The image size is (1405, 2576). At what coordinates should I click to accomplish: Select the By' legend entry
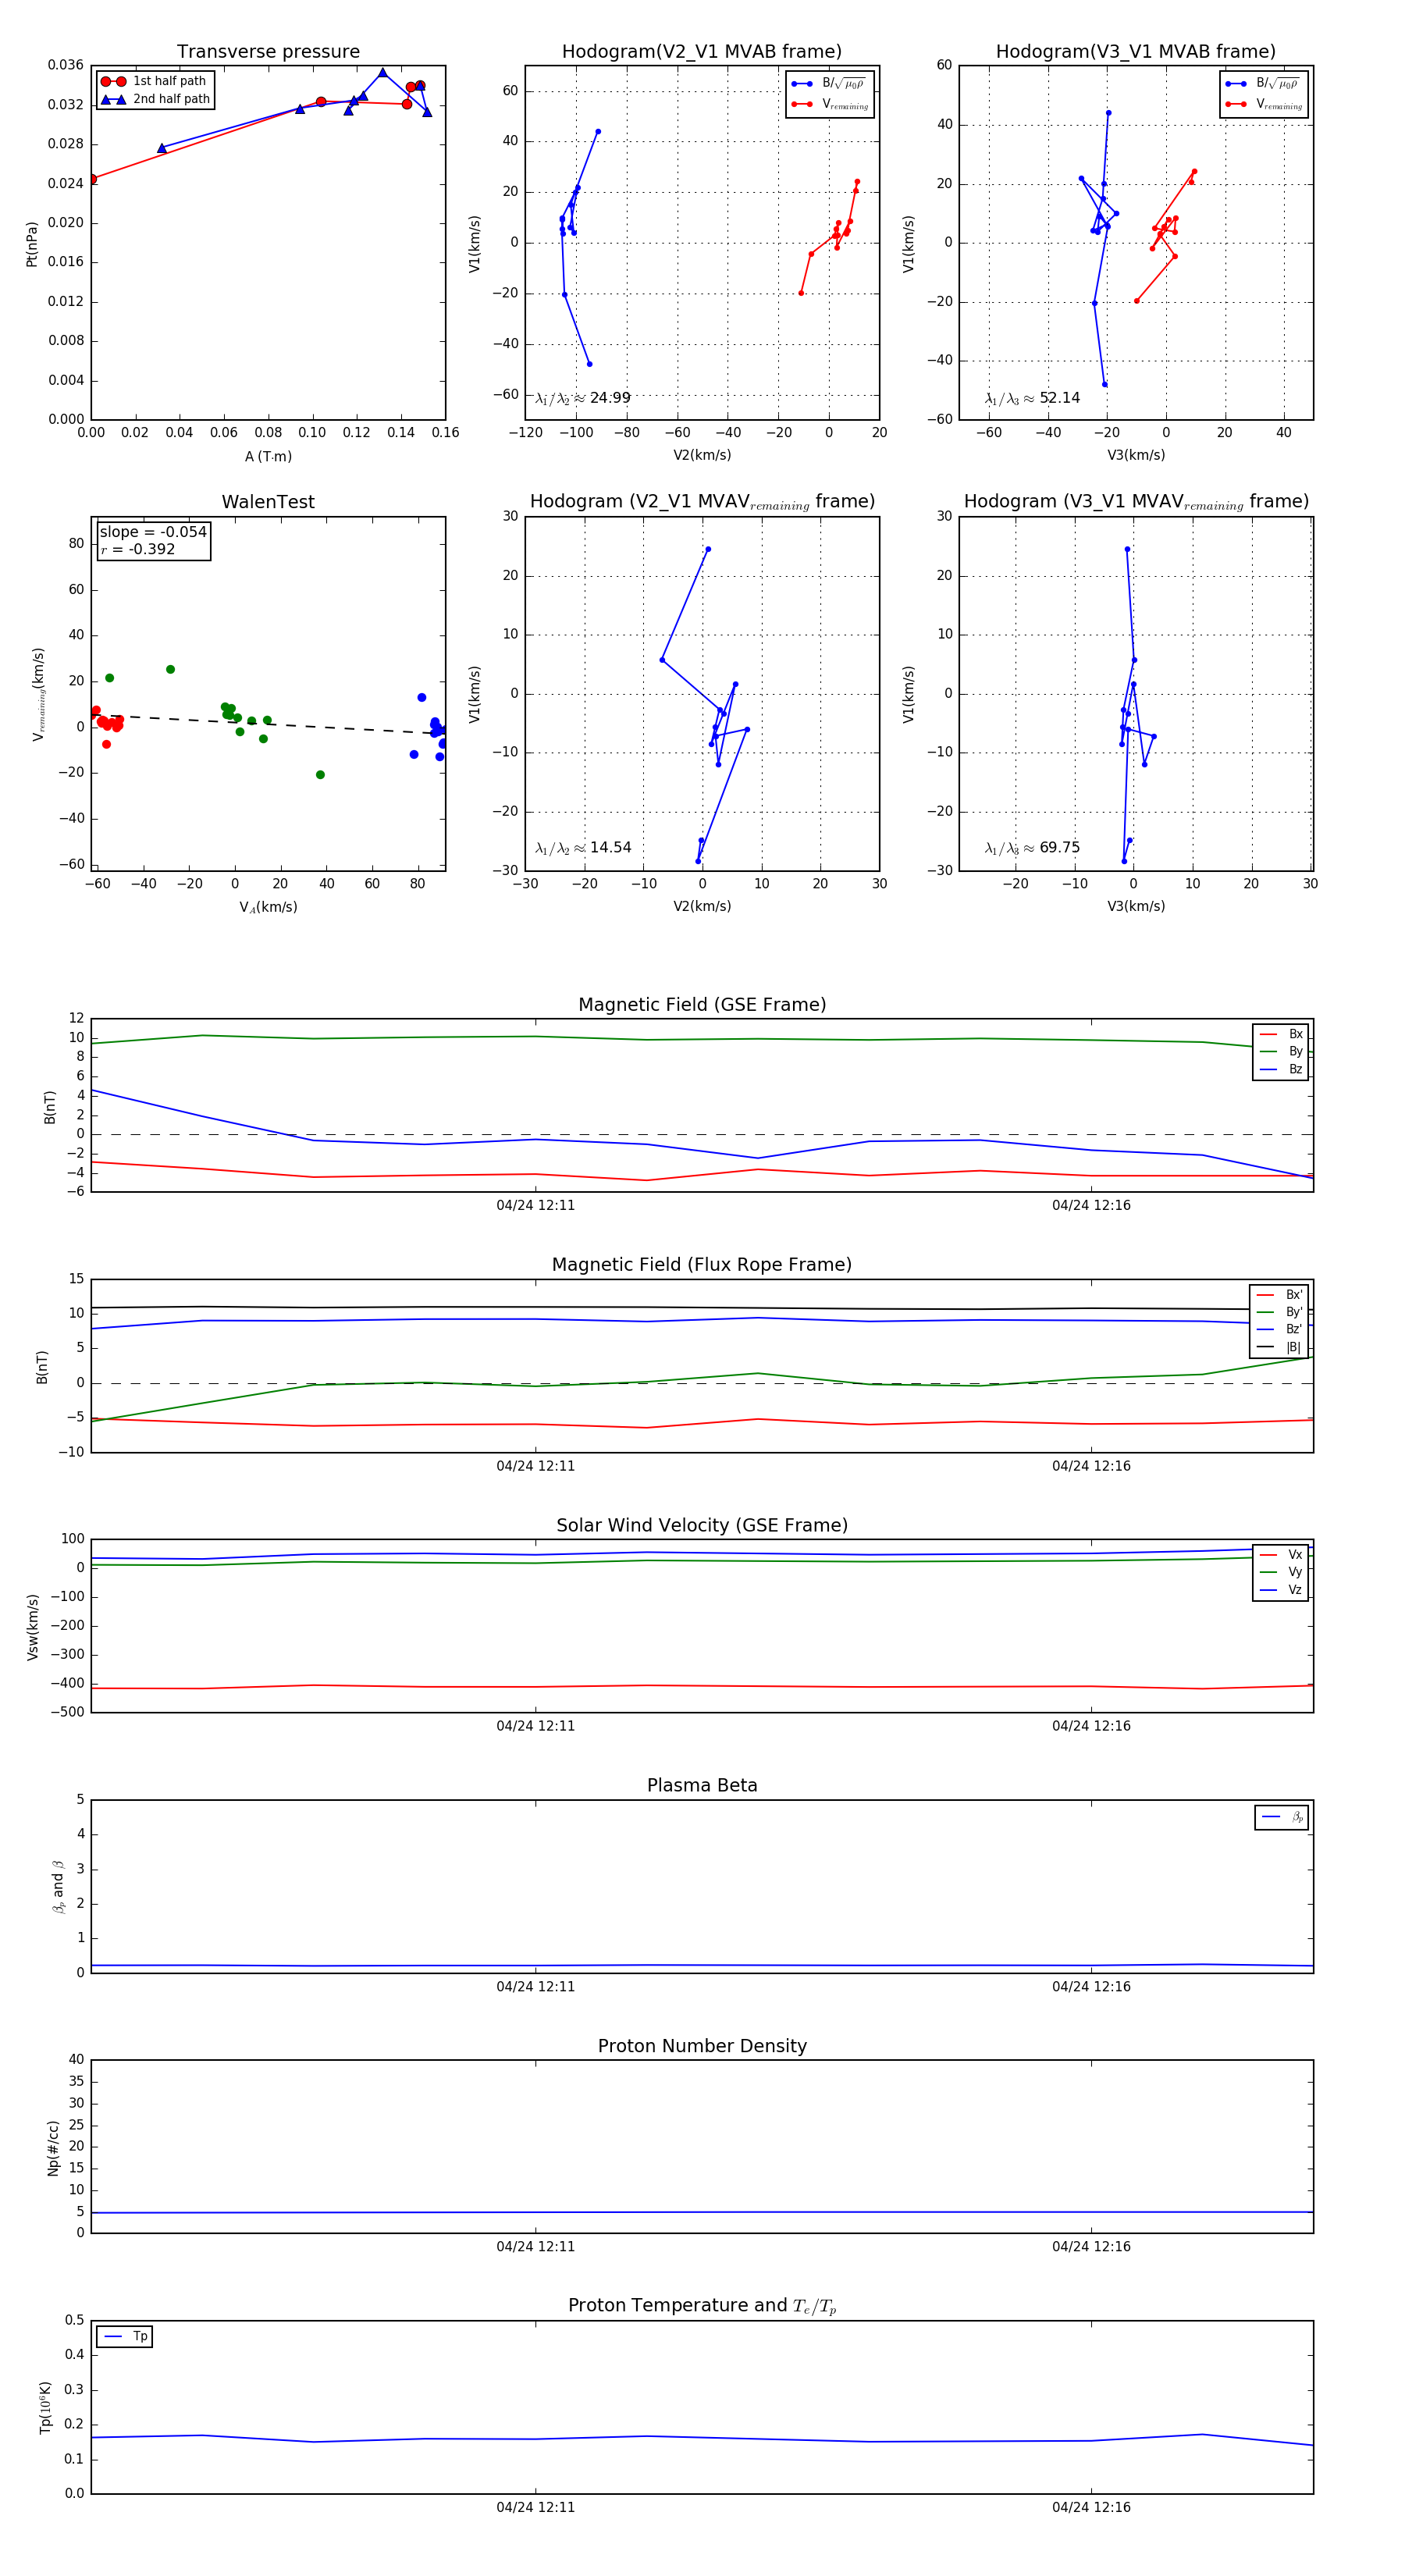(1279, 1312)
